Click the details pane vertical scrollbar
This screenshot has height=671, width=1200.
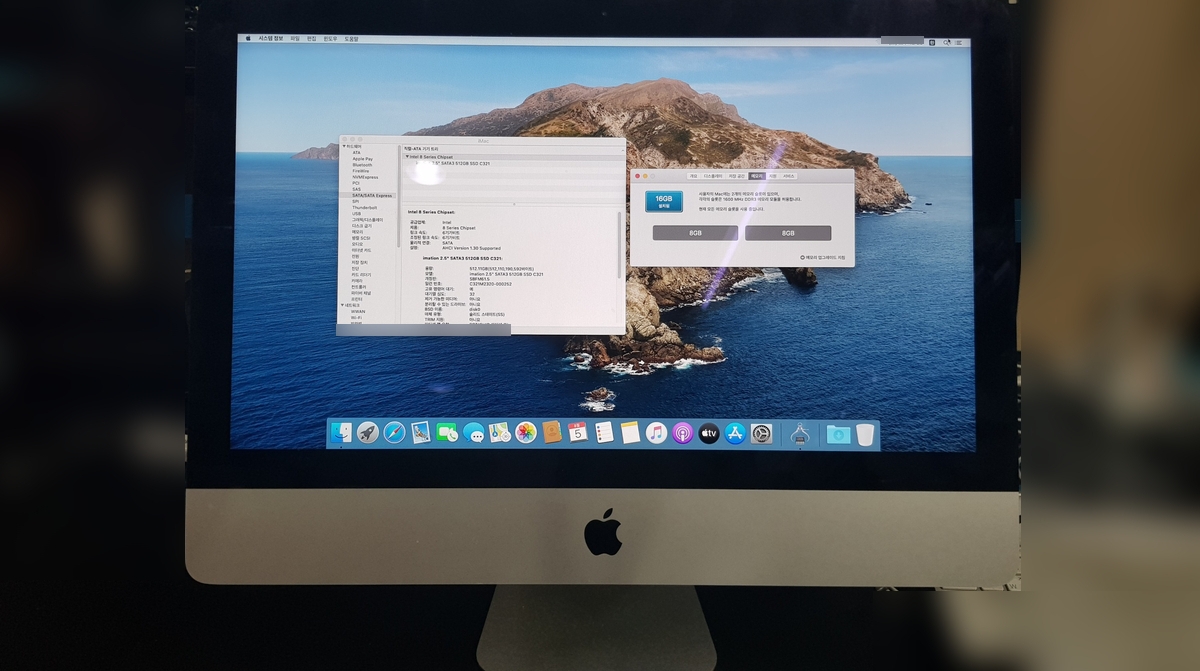[x=619, y=245]
